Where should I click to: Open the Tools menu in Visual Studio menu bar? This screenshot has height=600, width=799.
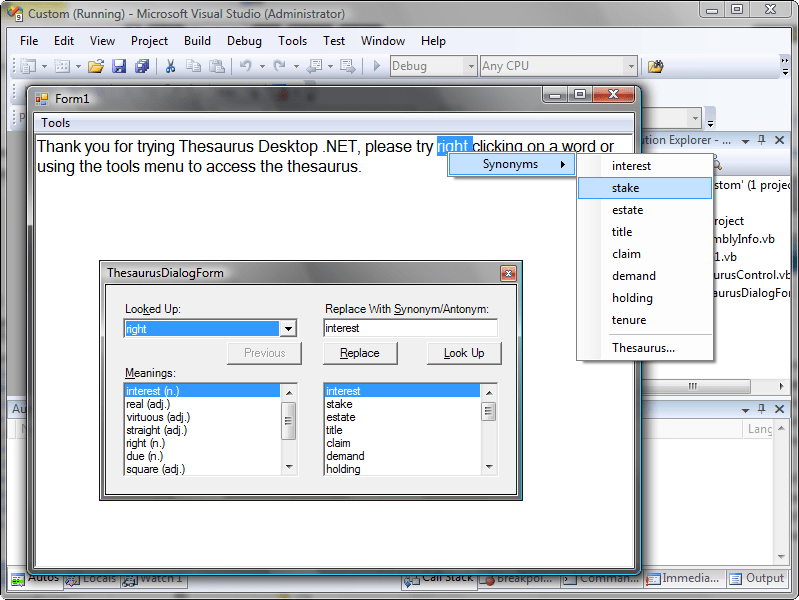click(292, 41)
